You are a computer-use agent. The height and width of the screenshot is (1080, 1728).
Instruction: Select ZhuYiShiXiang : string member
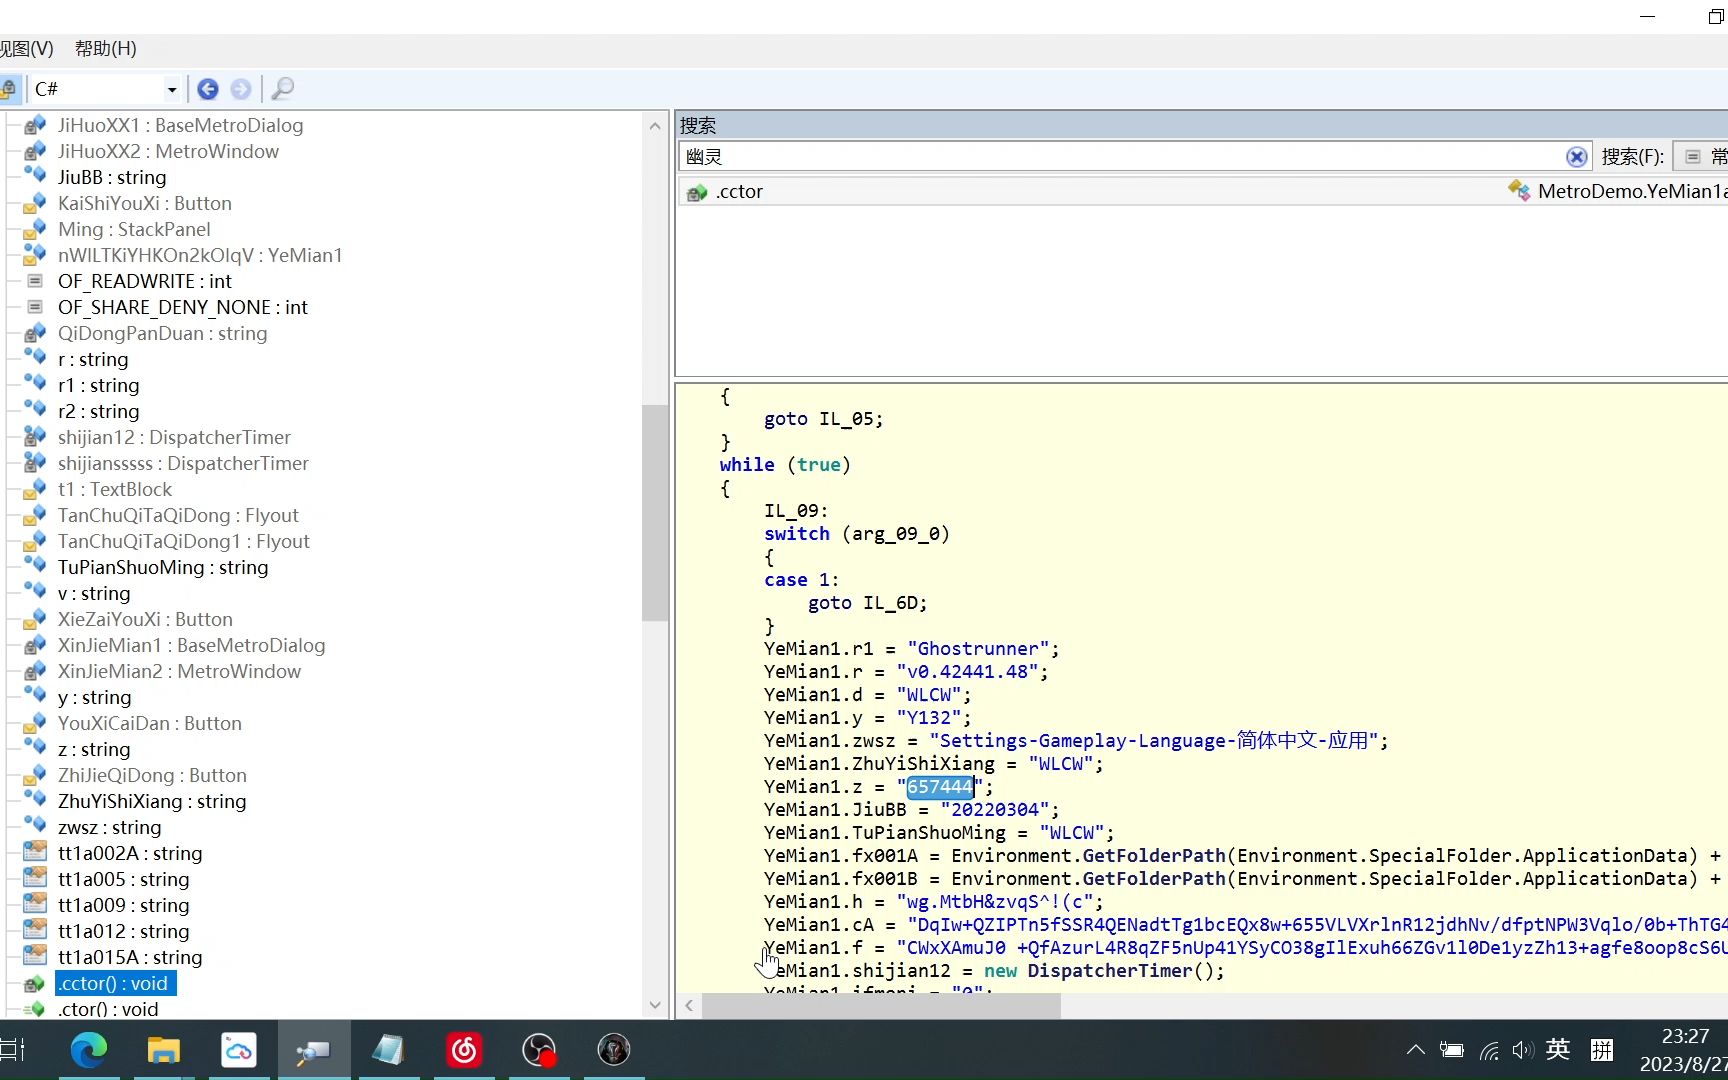152,801
